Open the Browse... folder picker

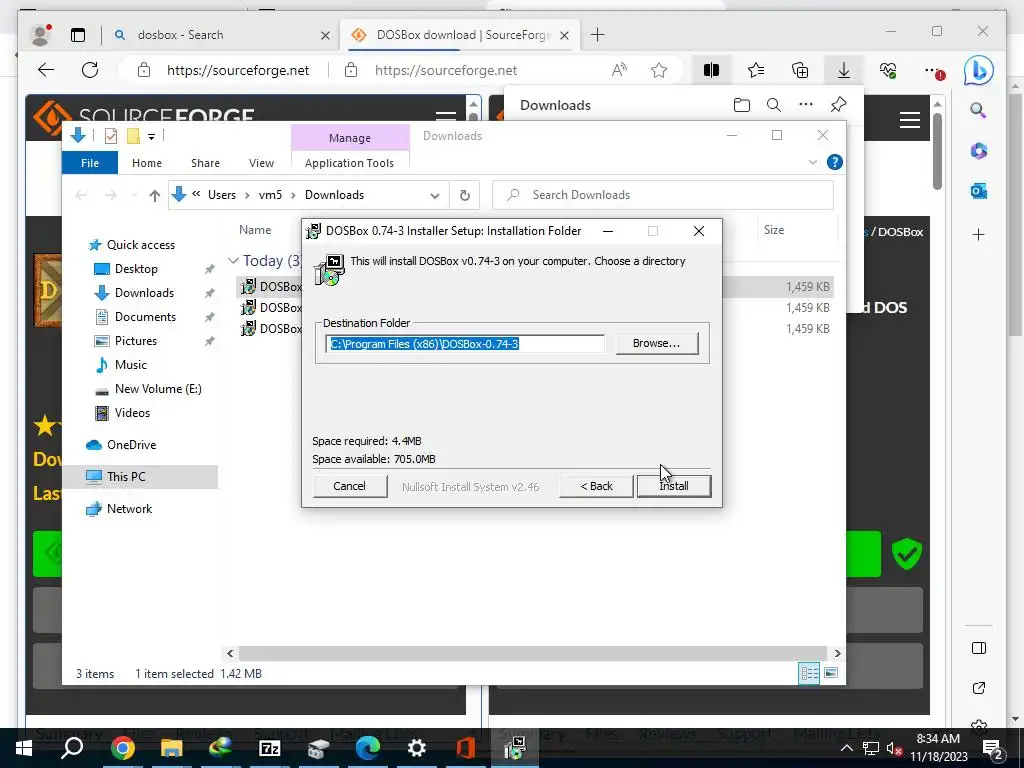click(x=656, y=343)
